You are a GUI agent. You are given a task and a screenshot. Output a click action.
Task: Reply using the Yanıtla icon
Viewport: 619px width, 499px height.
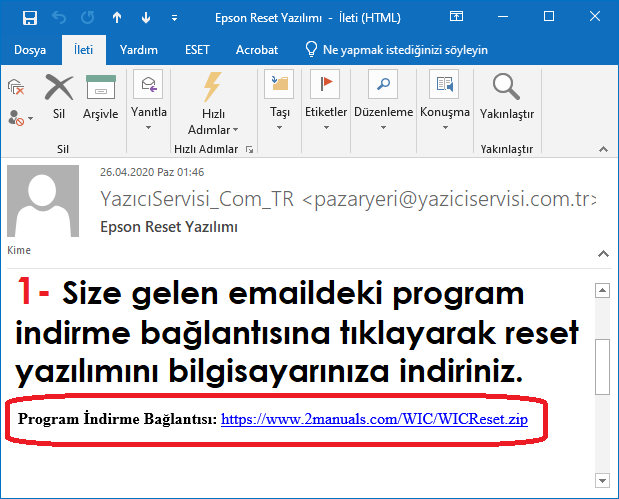148,84
